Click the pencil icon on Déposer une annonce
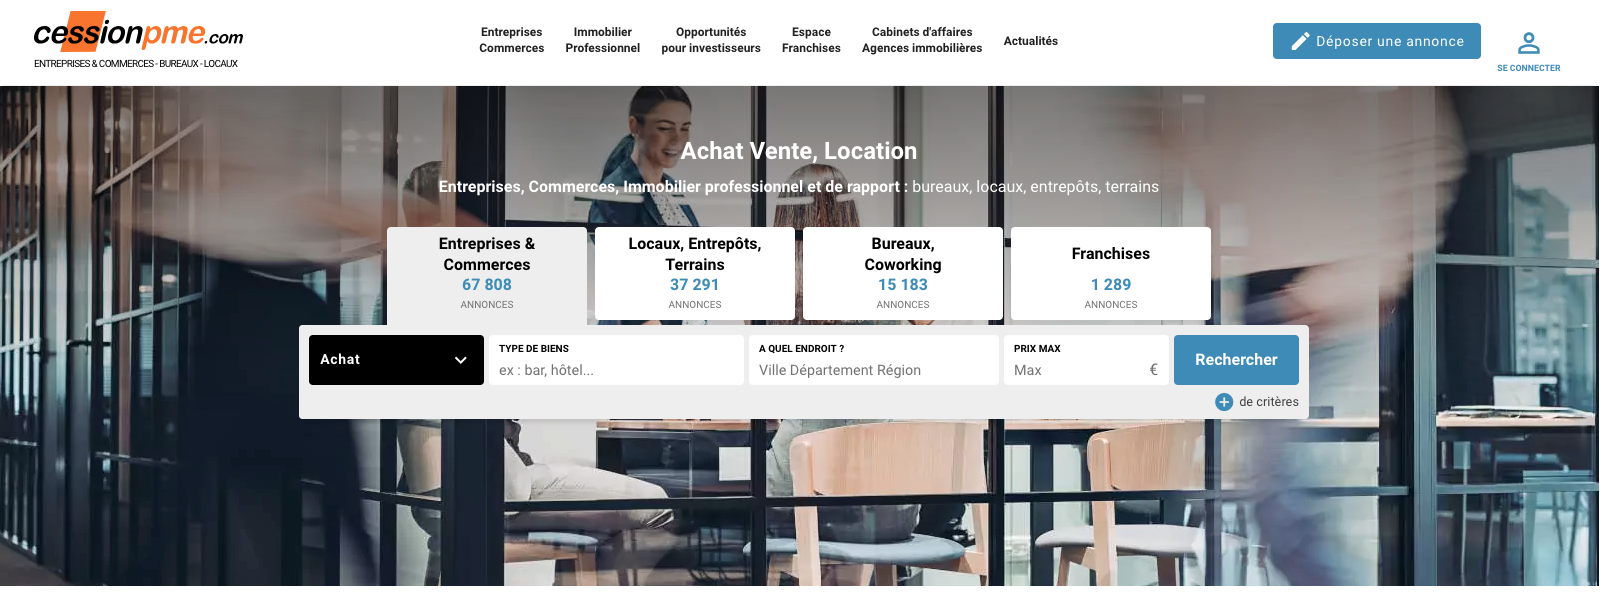This screenshot has width=1616, height=606. pos(1300,41)
